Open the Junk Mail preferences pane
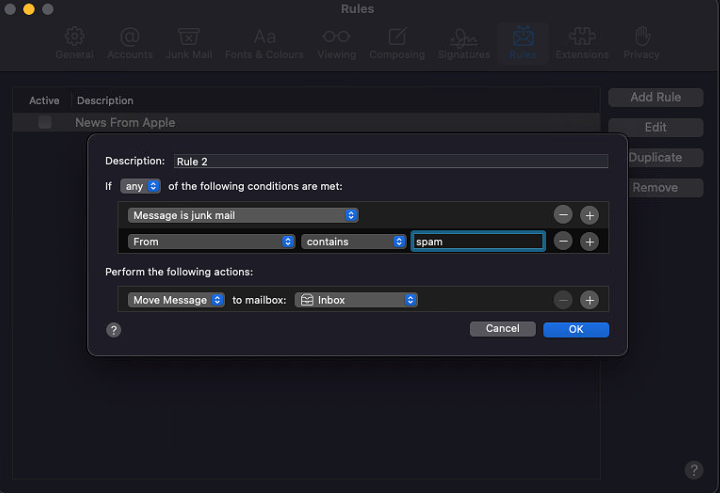The image size is (720, 493). point(189,43)
